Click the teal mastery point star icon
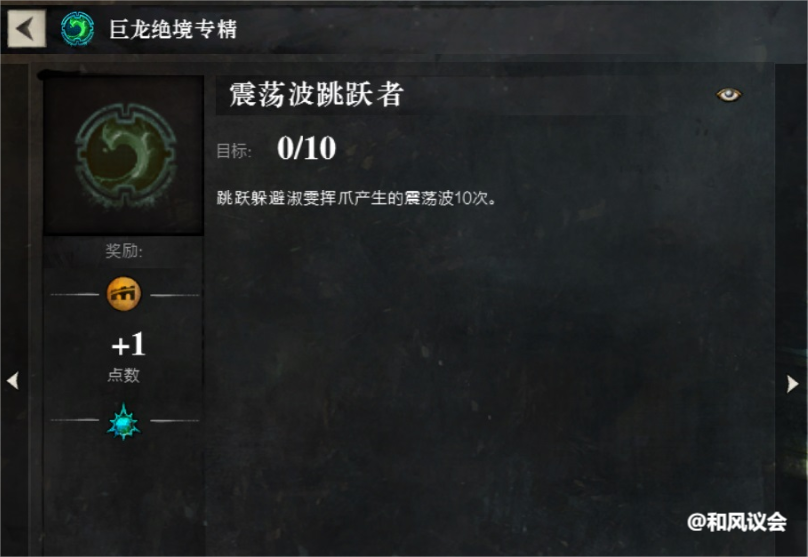 (x=124, y=422)
